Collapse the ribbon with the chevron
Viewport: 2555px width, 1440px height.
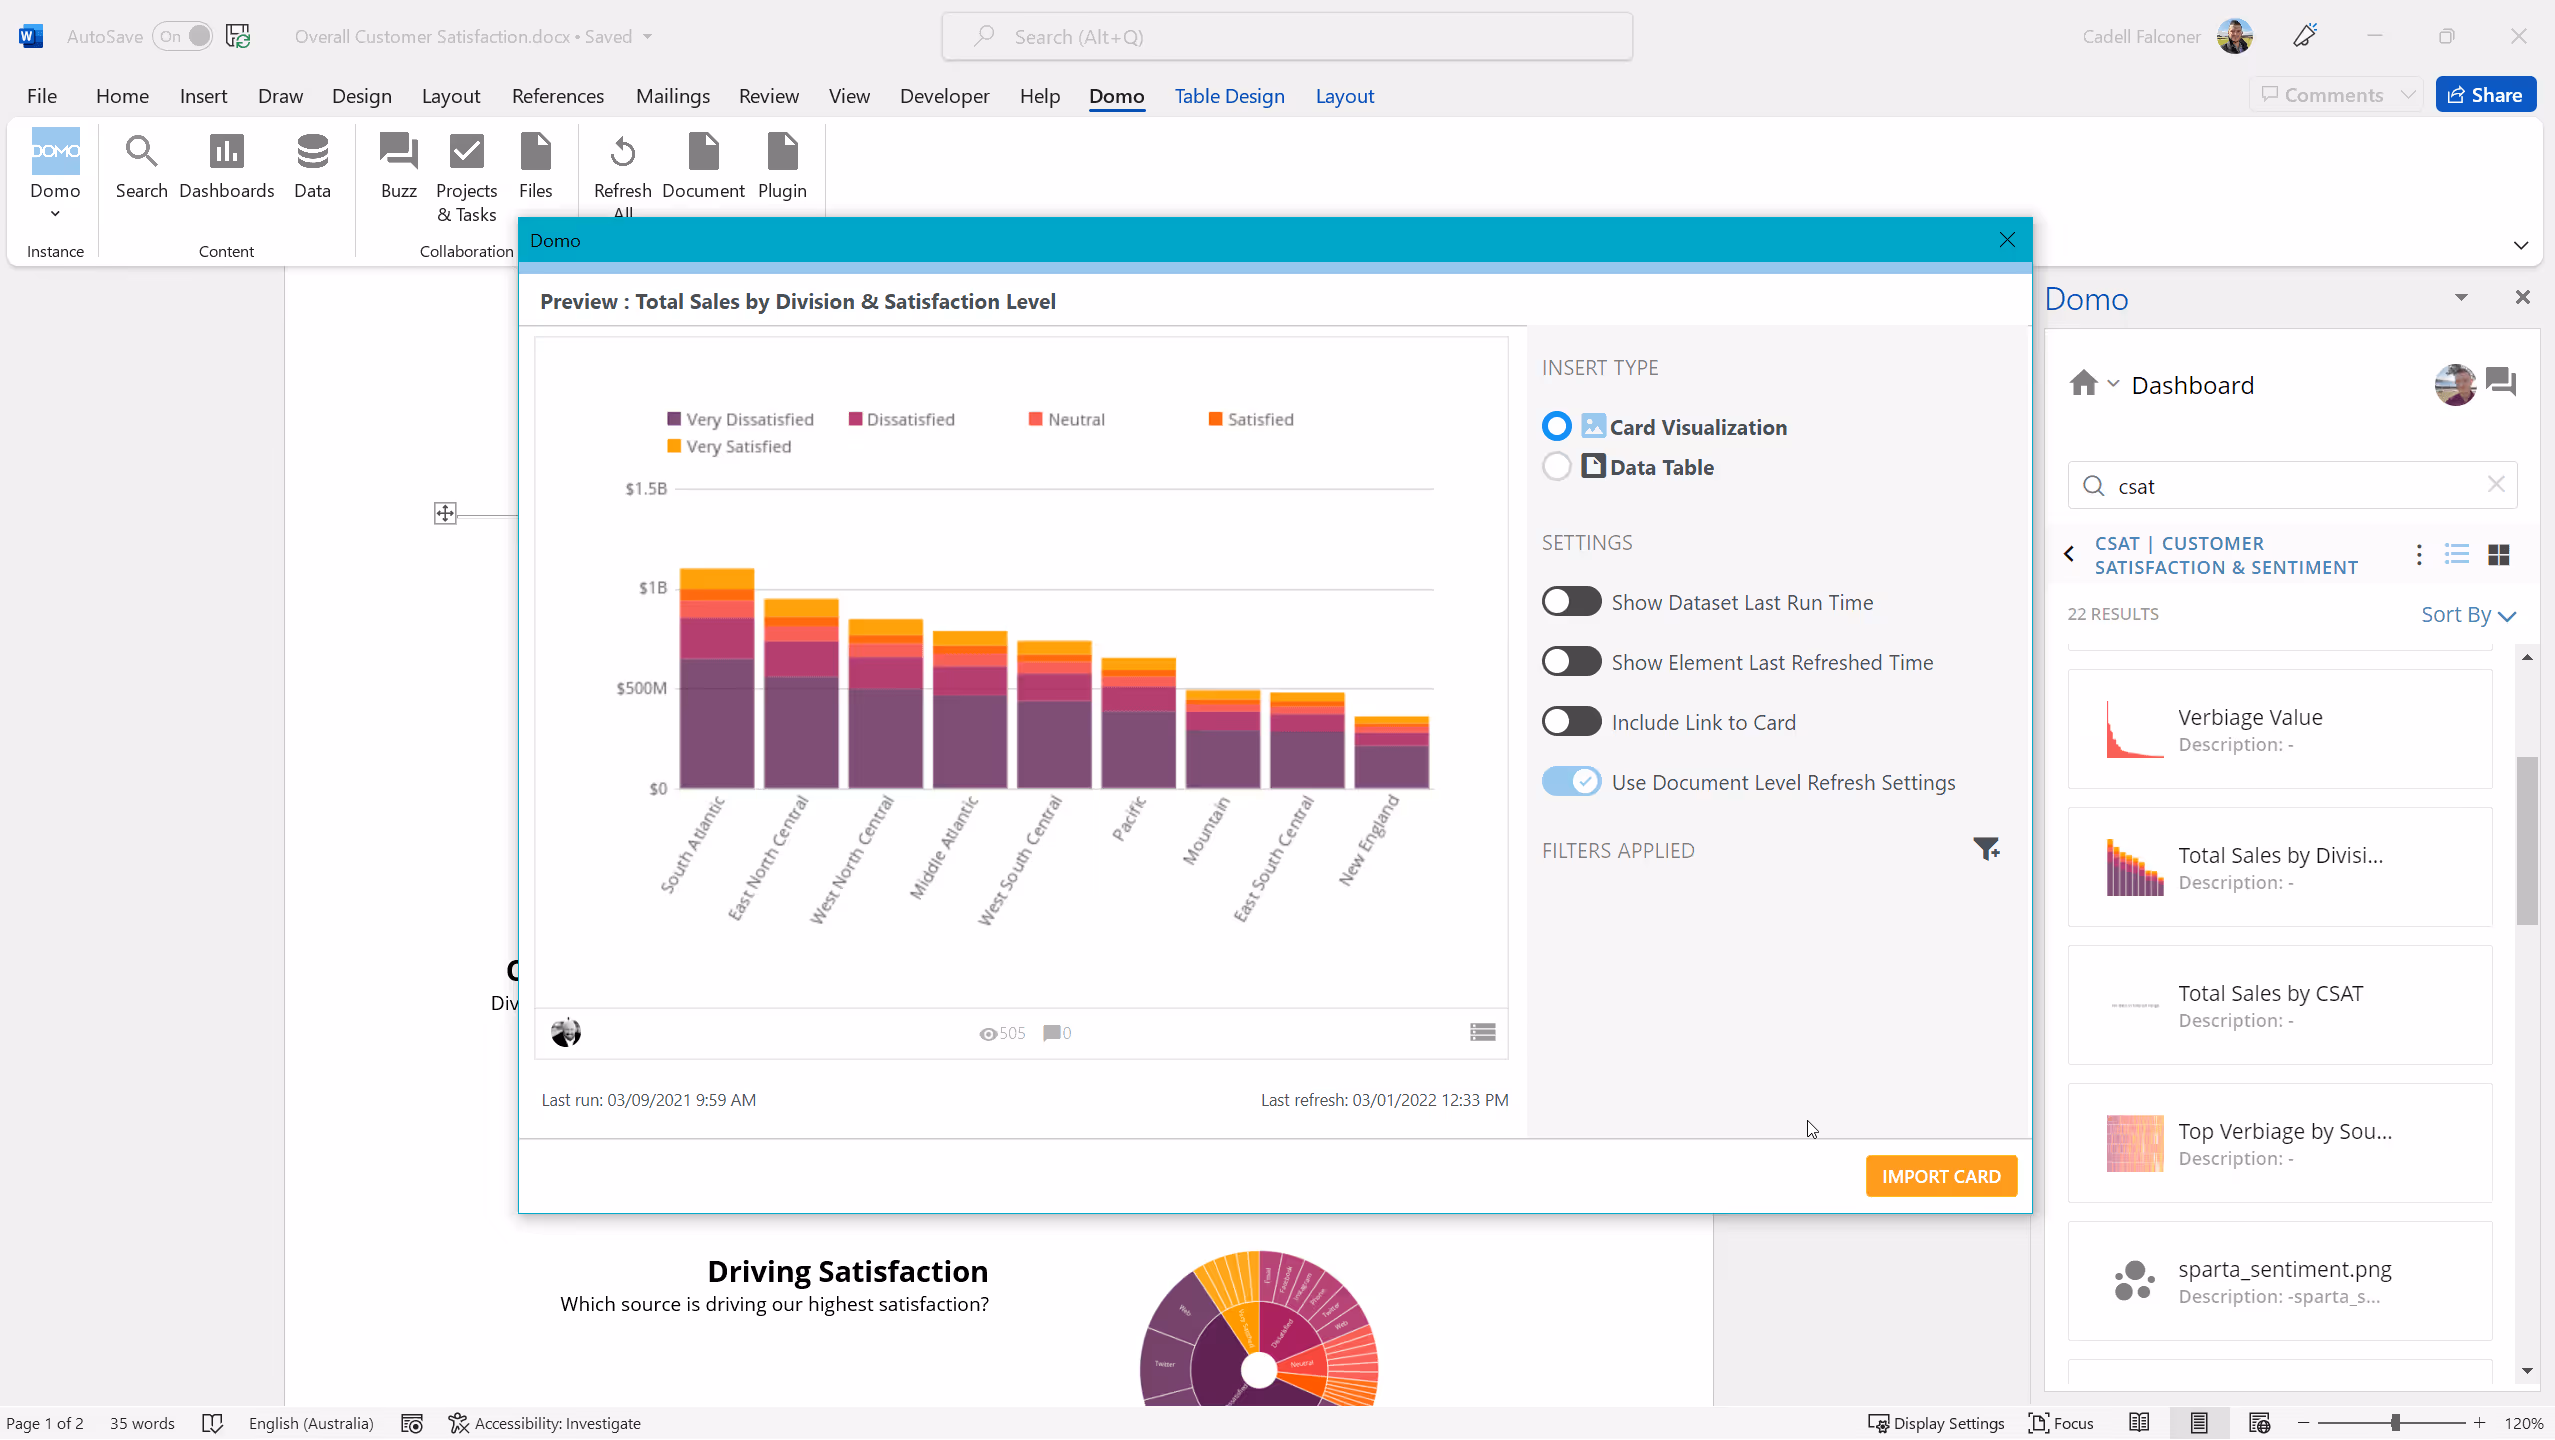click(2520, 245)
